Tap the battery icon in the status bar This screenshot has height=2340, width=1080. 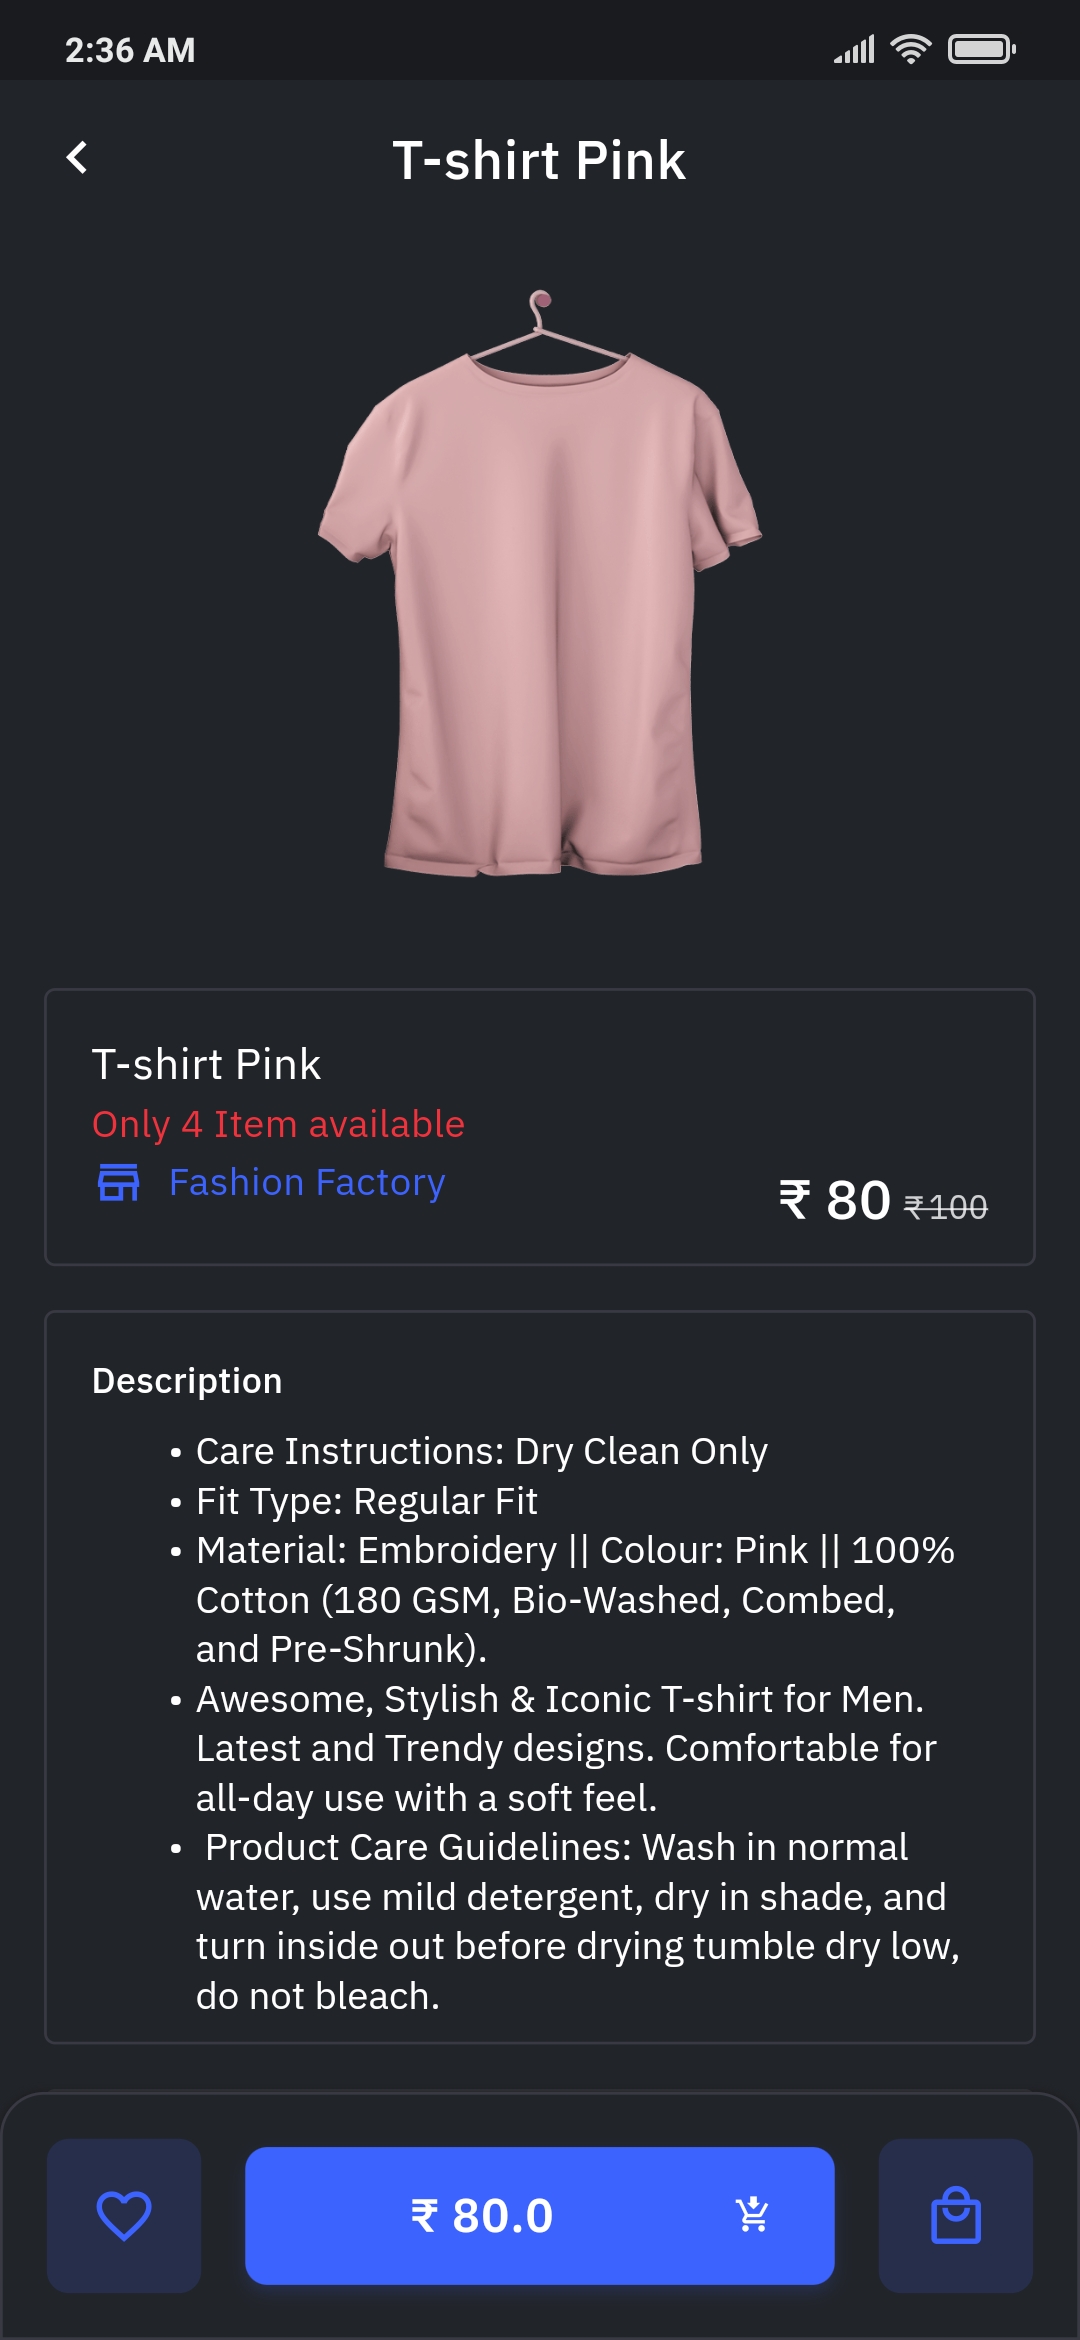click(x=981, y=49)
